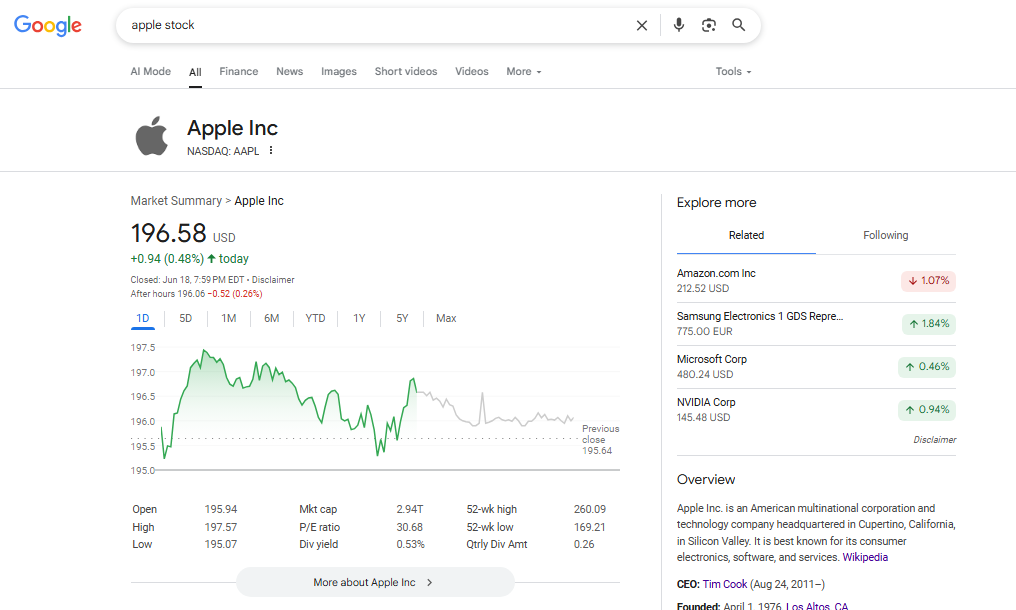Screen dimensions: 1016x610
Task: Open the Tim Cook link
Action: [724, 584]
